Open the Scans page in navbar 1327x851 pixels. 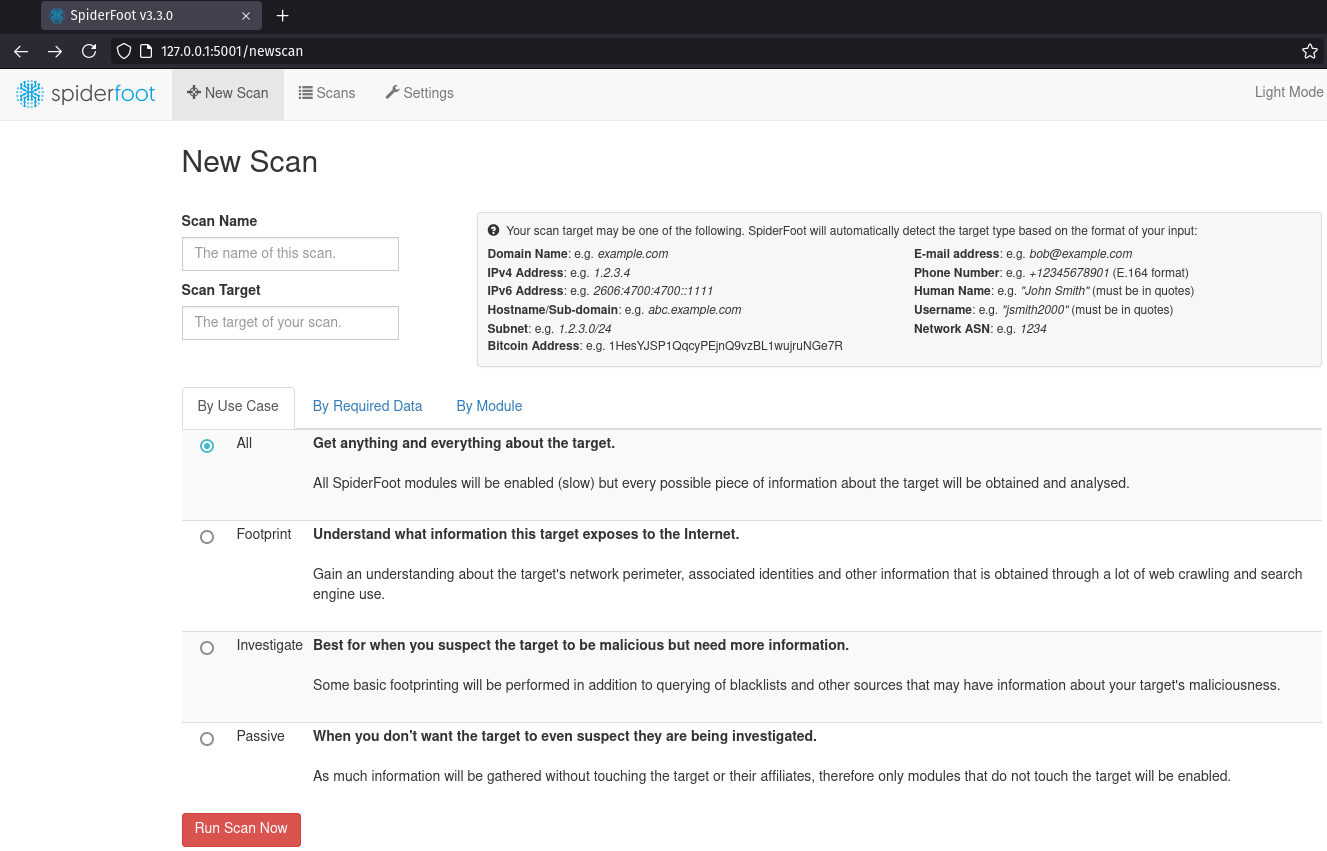[327, 93]
